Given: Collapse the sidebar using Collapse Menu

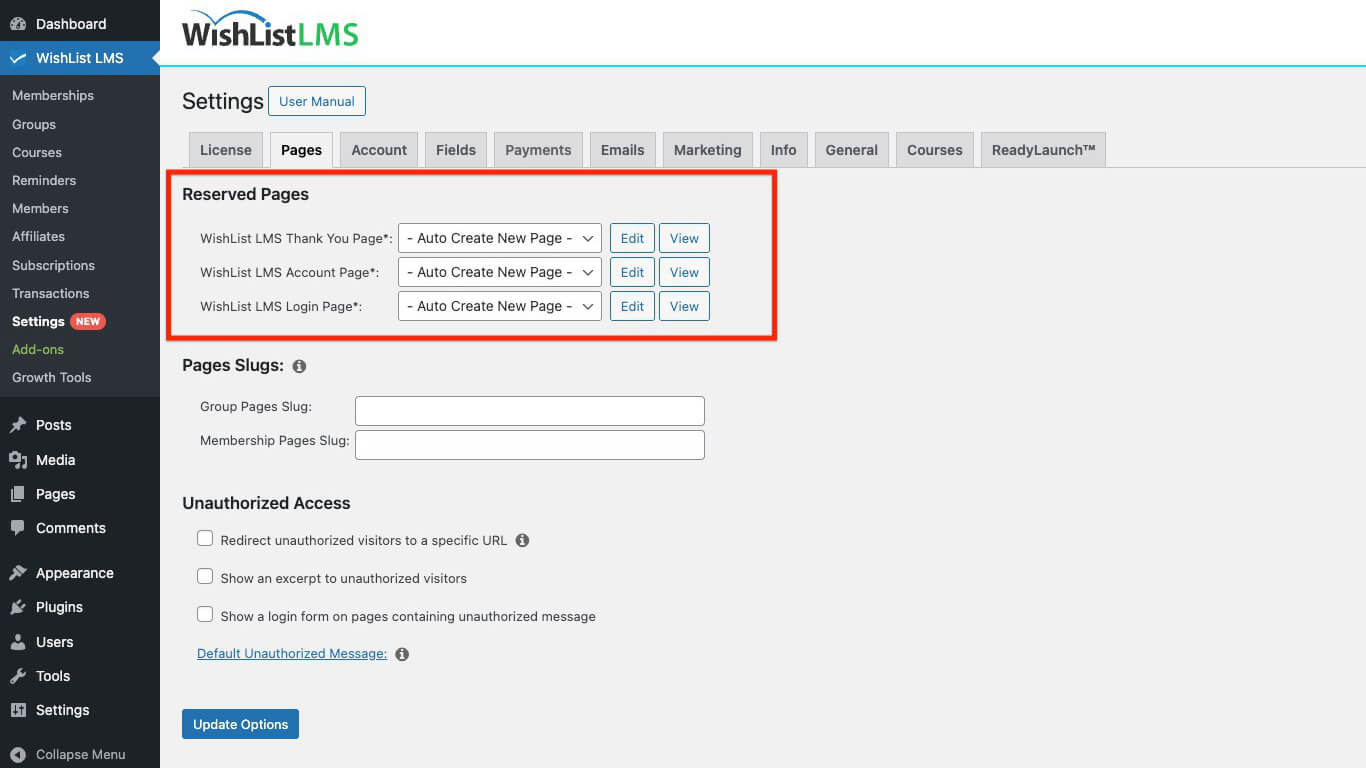Looking at the screenshot, I should point(80,755).
